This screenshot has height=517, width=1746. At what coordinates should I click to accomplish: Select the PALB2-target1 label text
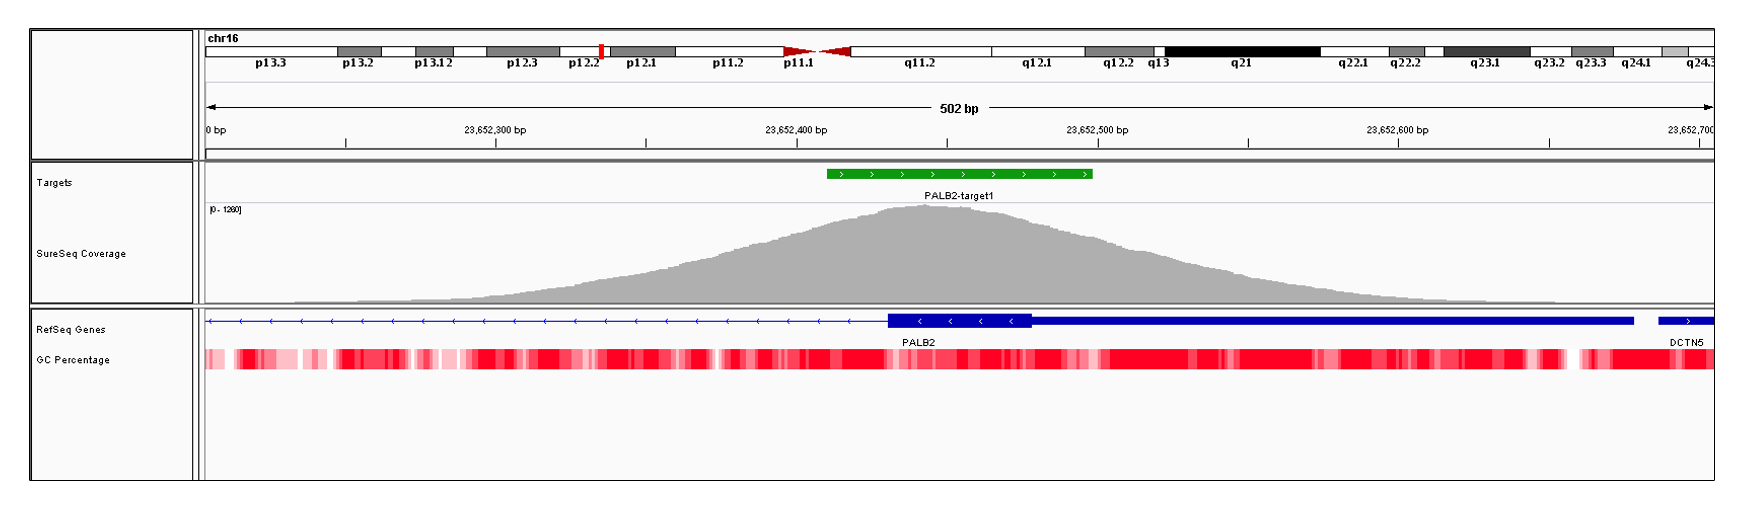[x=959, y=196]
